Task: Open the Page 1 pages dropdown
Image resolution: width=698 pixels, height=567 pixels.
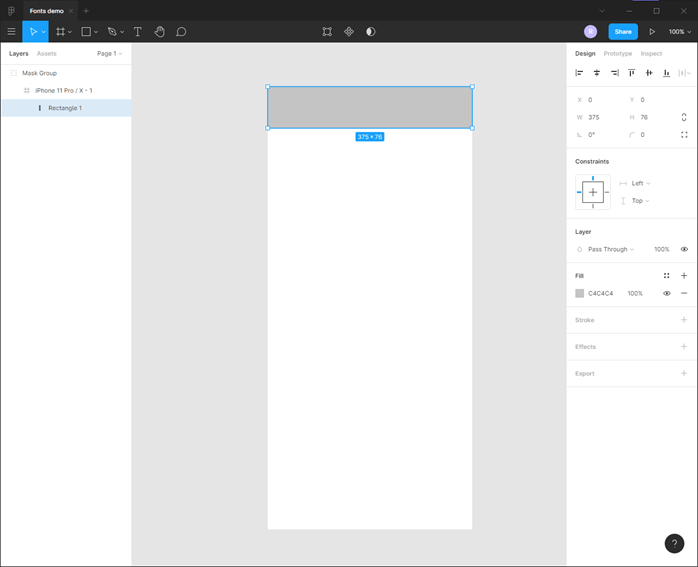Action: 110,53
